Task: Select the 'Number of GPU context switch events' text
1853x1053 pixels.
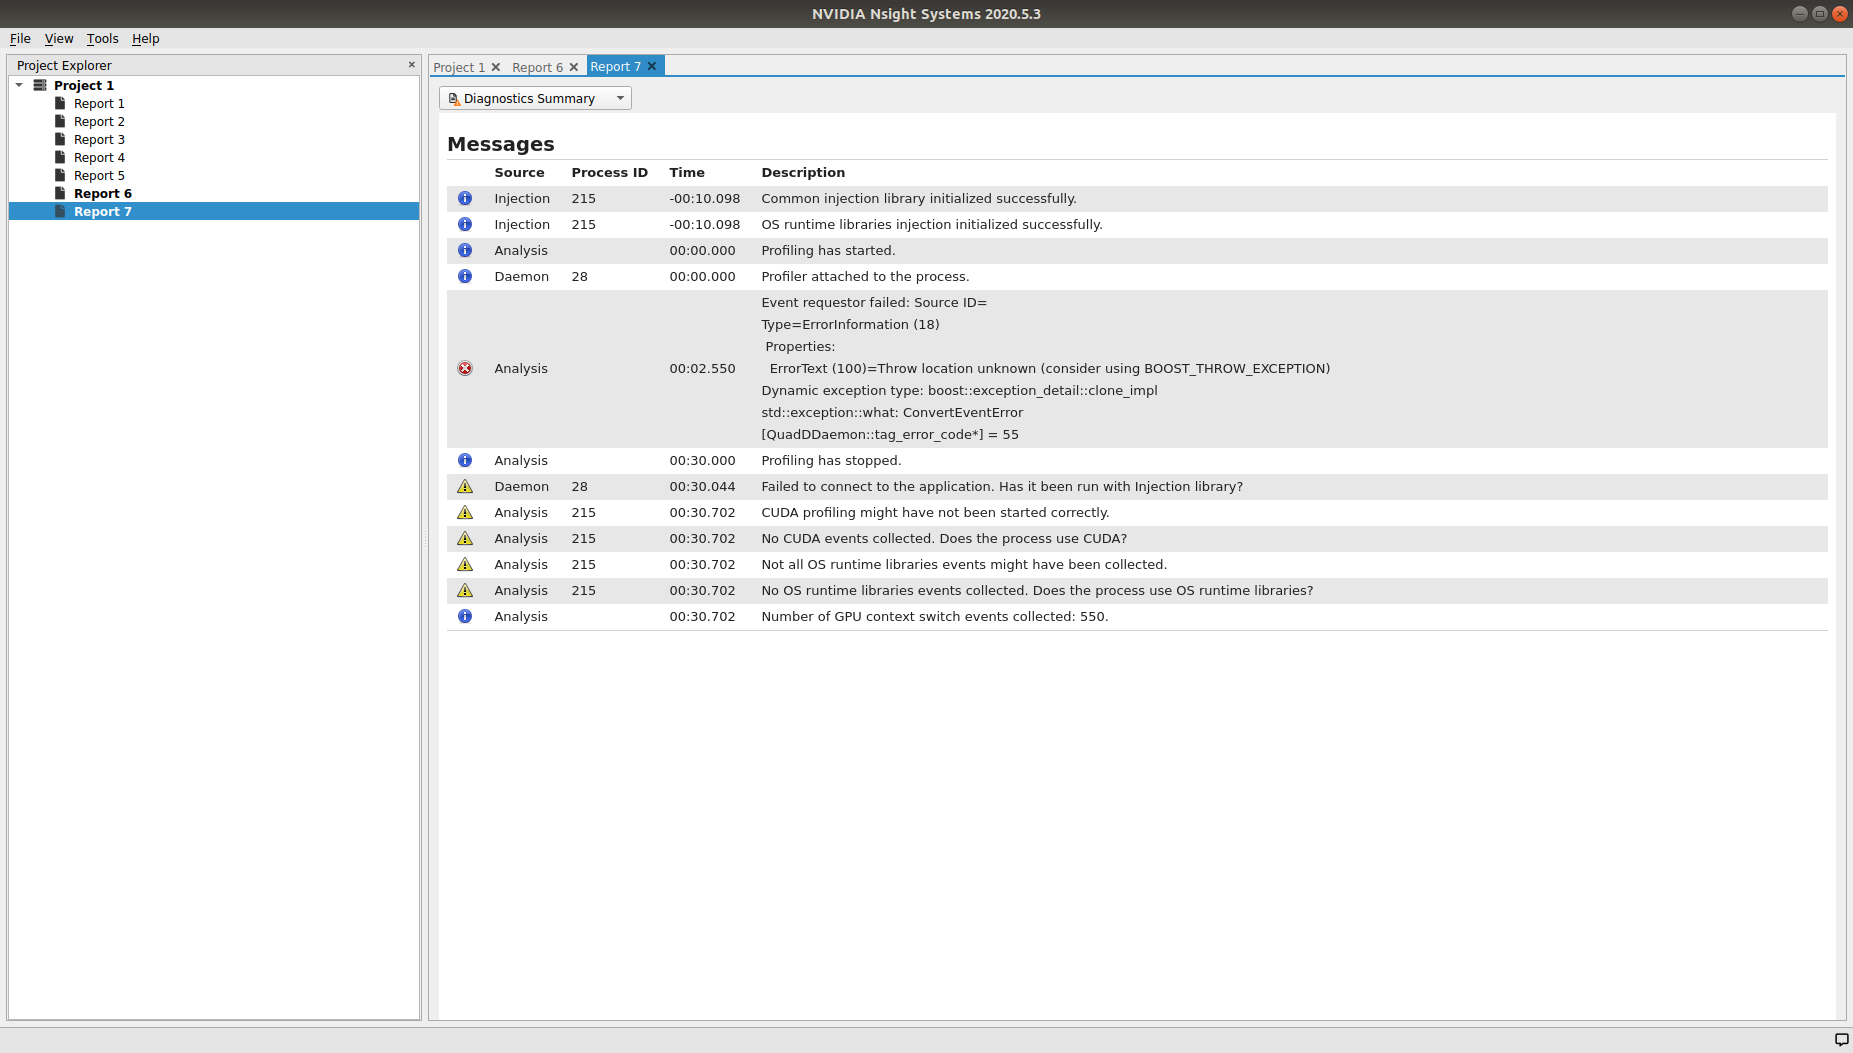Action: point(935,617)
